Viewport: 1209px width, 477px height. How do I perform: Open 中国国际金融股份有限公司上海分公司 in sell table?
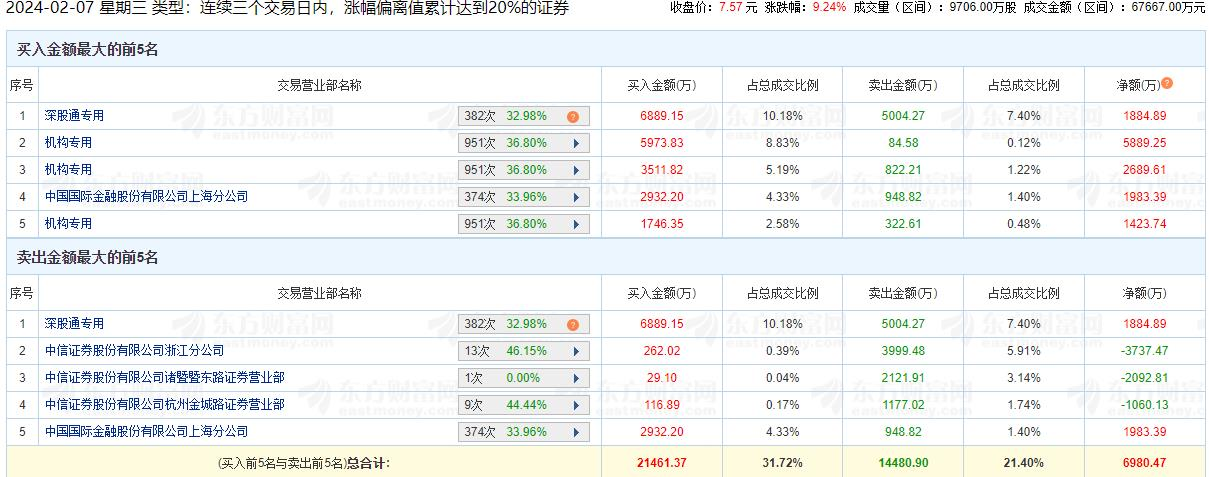146,432
